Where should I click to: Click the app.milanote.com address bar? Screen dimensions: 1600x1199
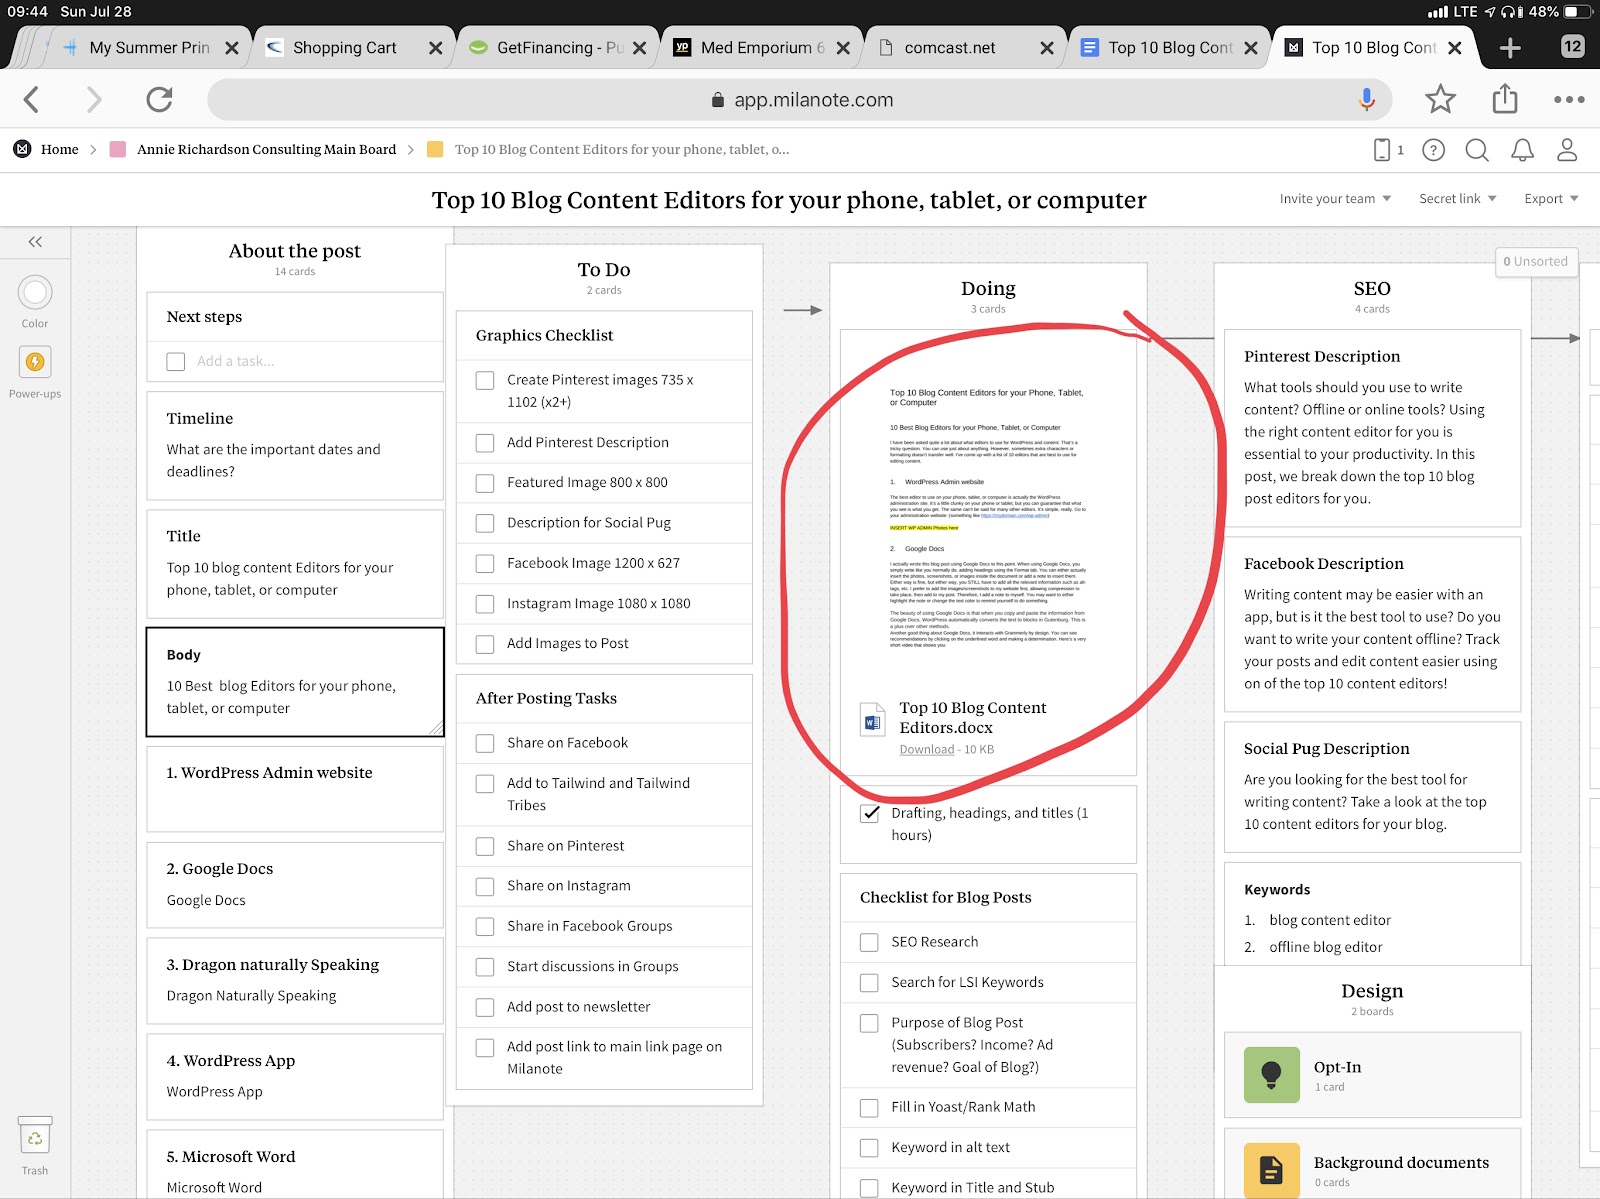(x=802, y=99)
